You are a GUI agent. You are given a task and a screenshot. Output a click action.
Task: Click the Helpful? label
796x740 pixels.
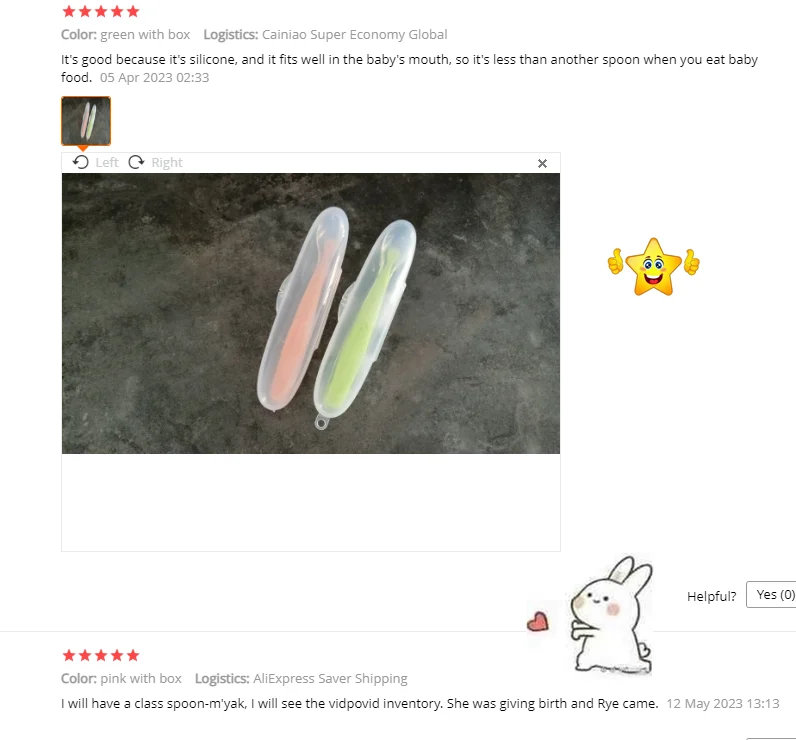(711, 596)
